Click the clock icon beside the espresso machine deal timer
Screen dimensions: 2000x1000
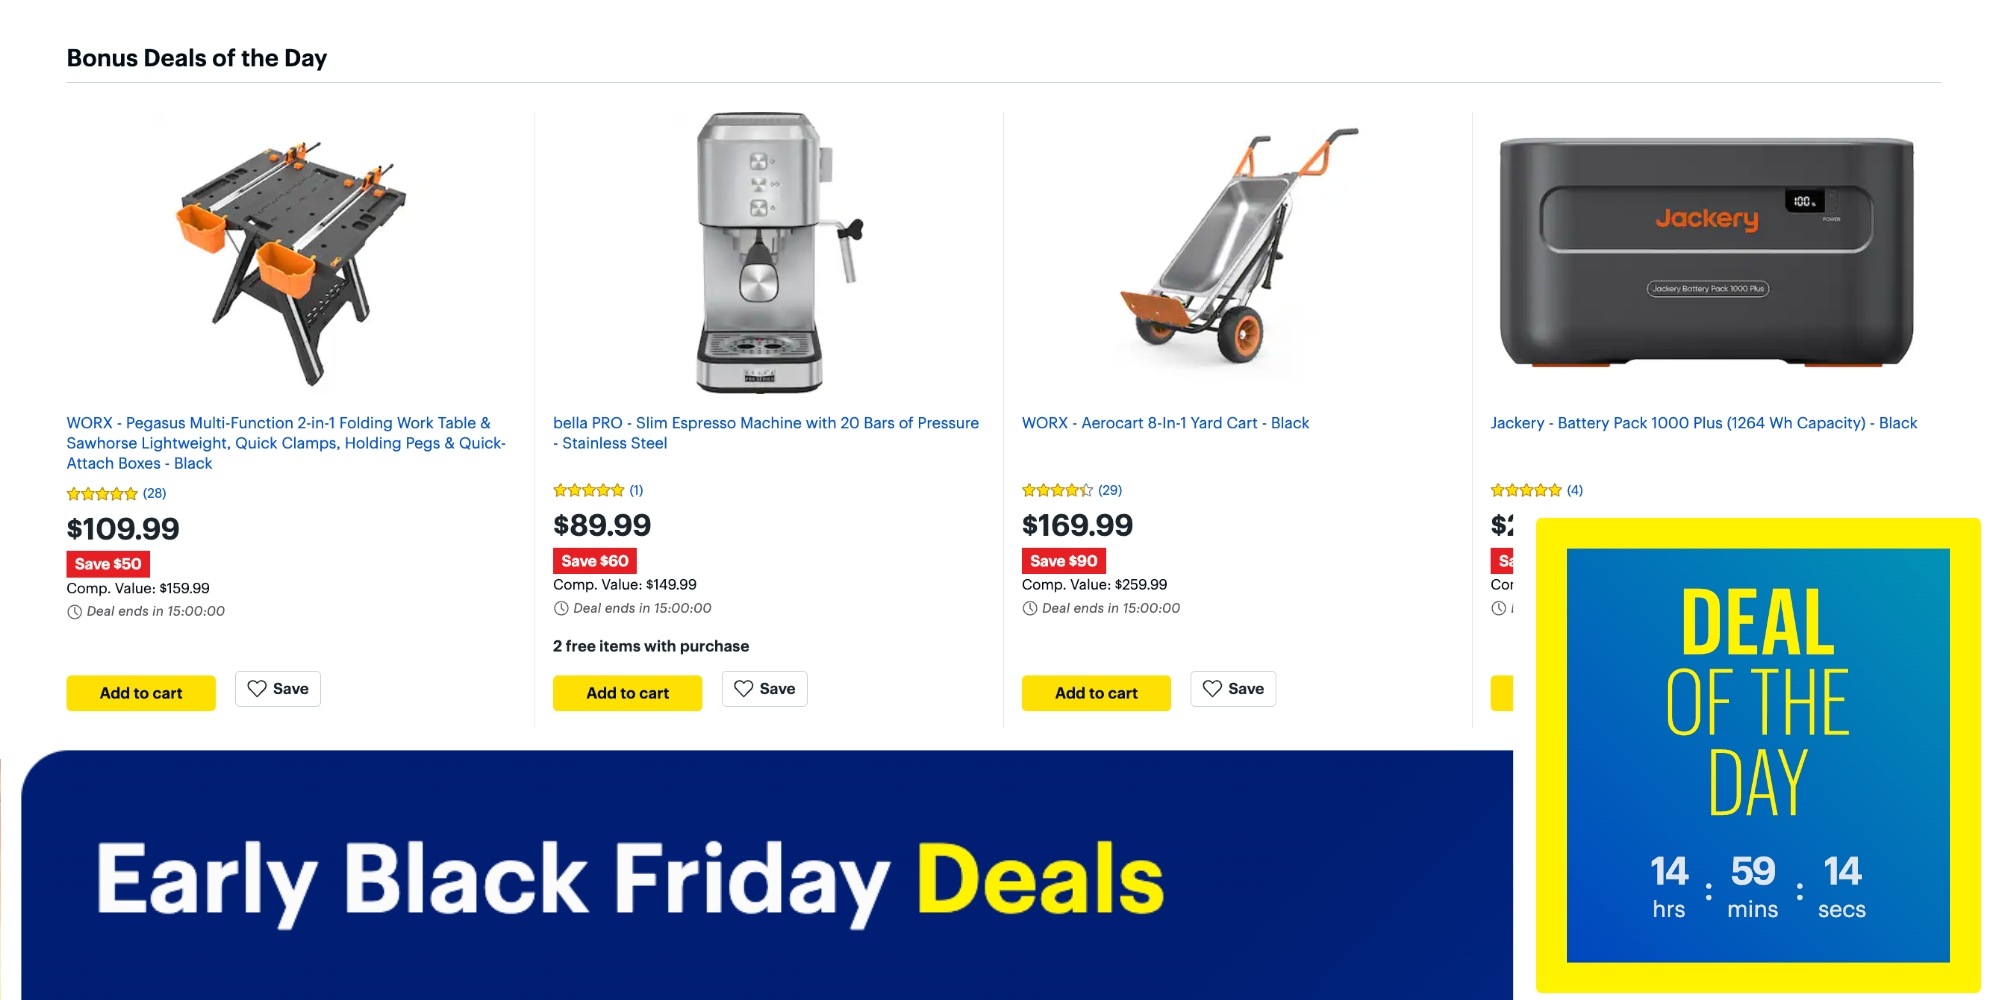[559, 608]
